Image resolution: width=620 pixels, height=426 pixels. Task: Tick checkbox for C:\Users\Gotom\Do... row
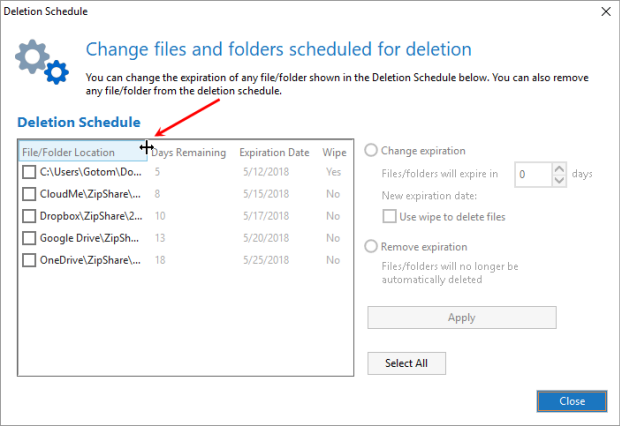click(x=29, y=172)
